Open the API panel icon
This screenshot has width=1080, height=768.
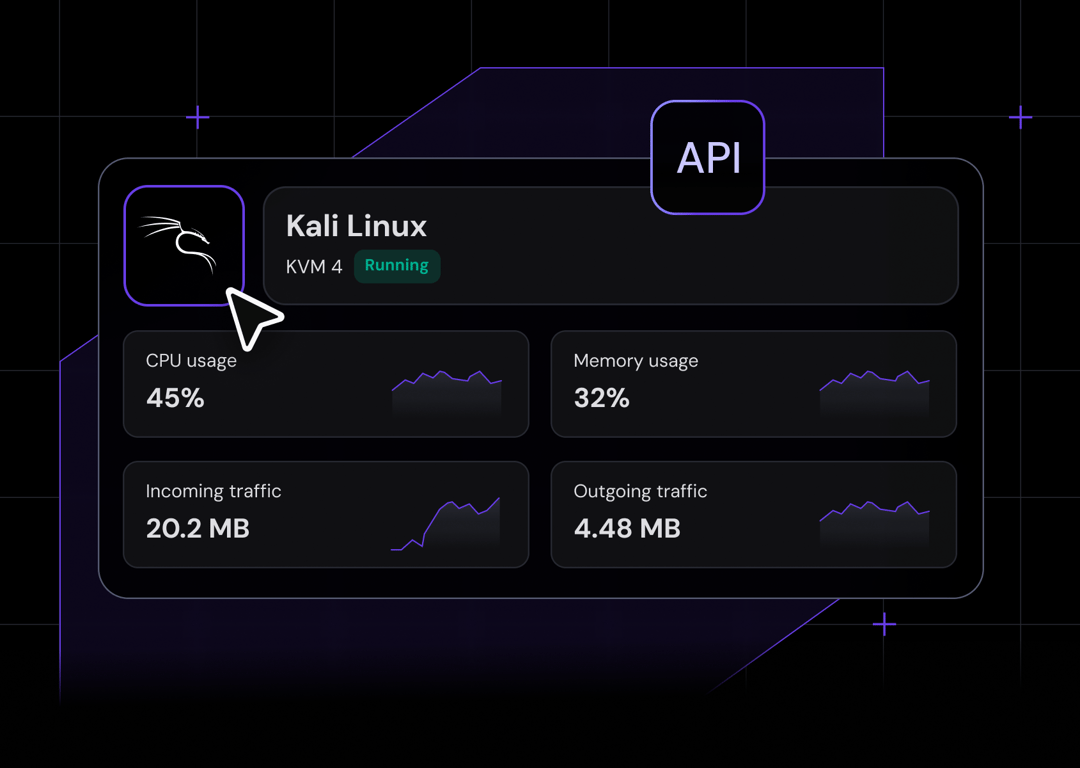point(707,157)
